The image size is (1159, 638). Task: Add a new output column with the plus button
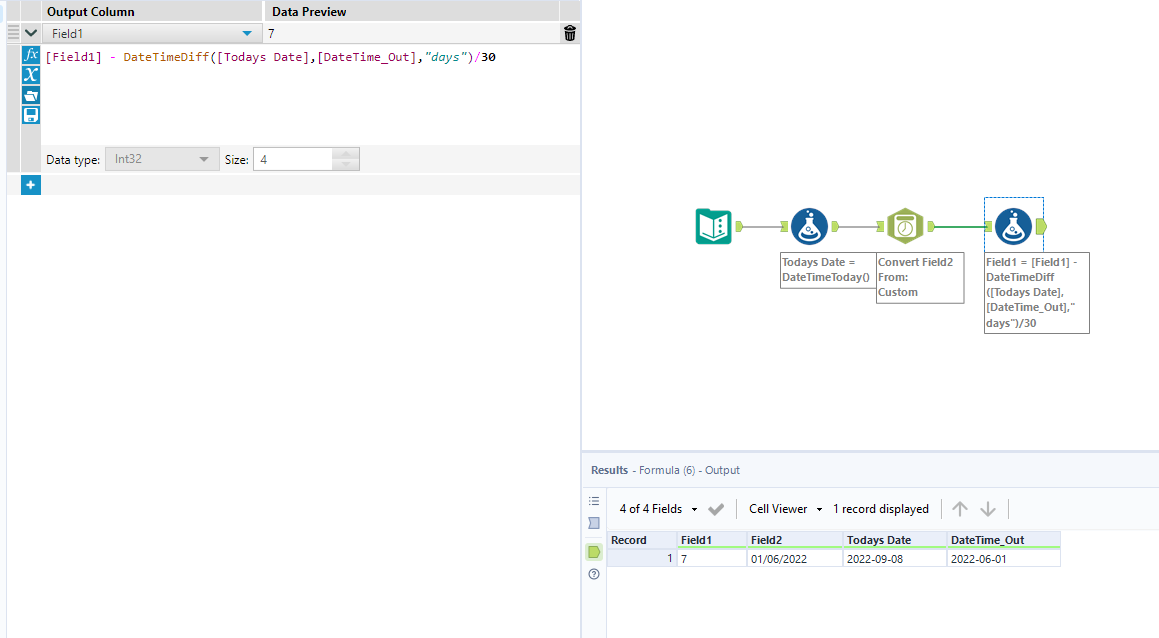(x=30, y=184)
